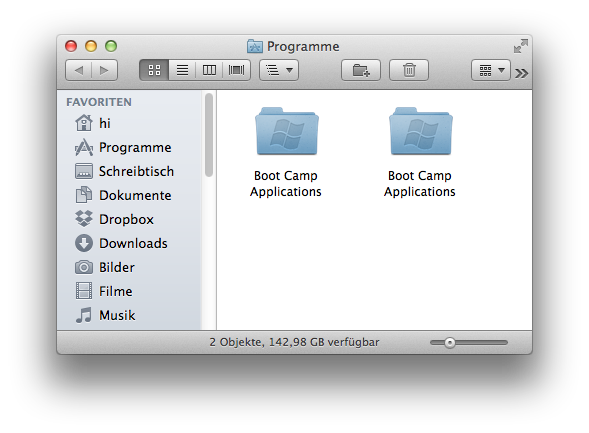Open the arrange items dropdown

click(x=279, y=70)
